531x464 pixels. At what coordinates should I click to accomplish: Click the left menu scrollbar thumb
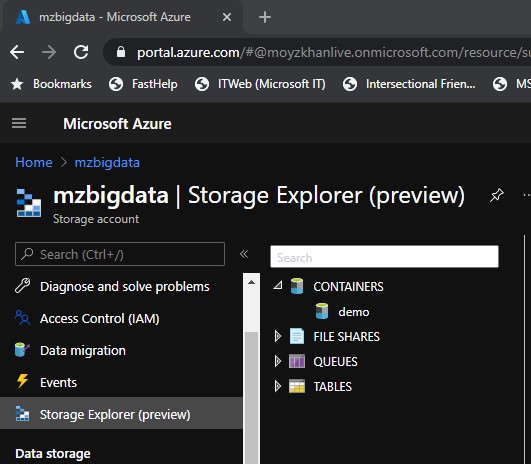(251, 398)
